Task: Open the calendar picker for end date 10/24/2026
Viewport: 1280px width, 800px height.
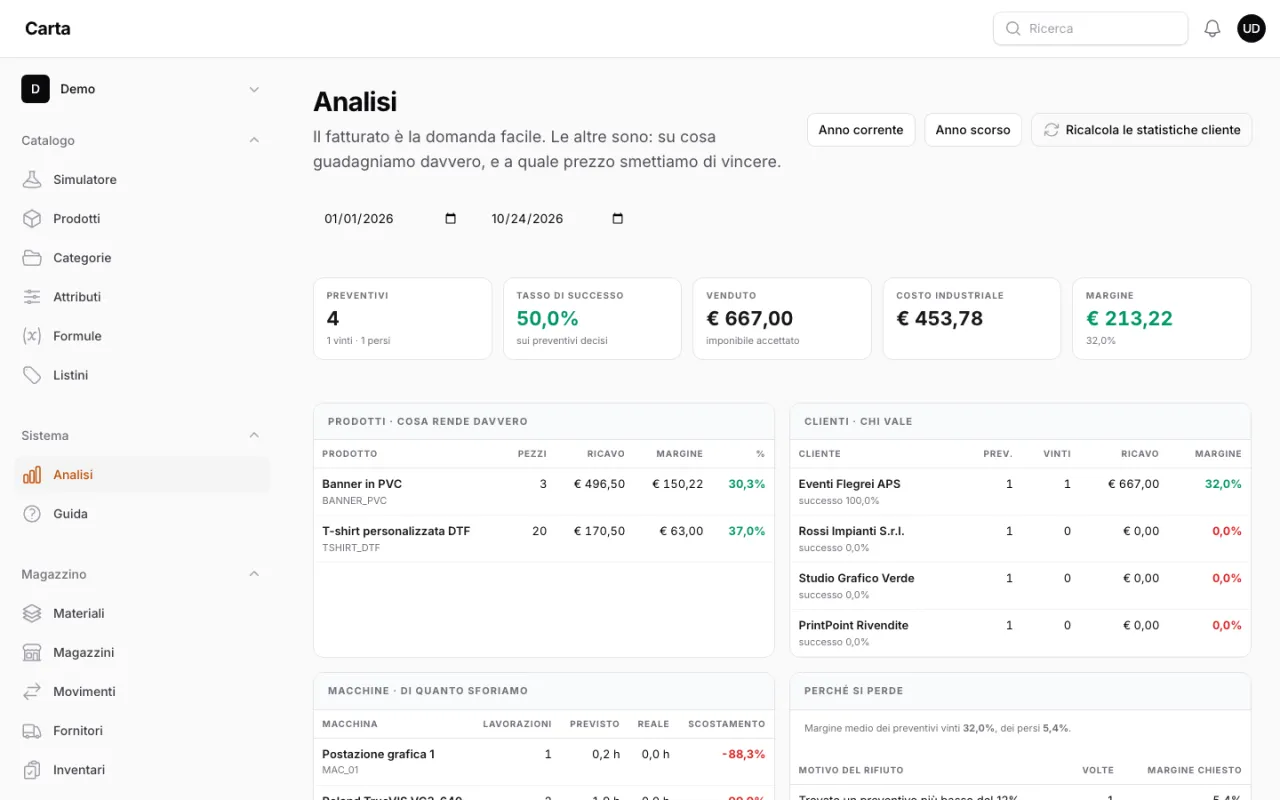Action: (x=617, y=219)
